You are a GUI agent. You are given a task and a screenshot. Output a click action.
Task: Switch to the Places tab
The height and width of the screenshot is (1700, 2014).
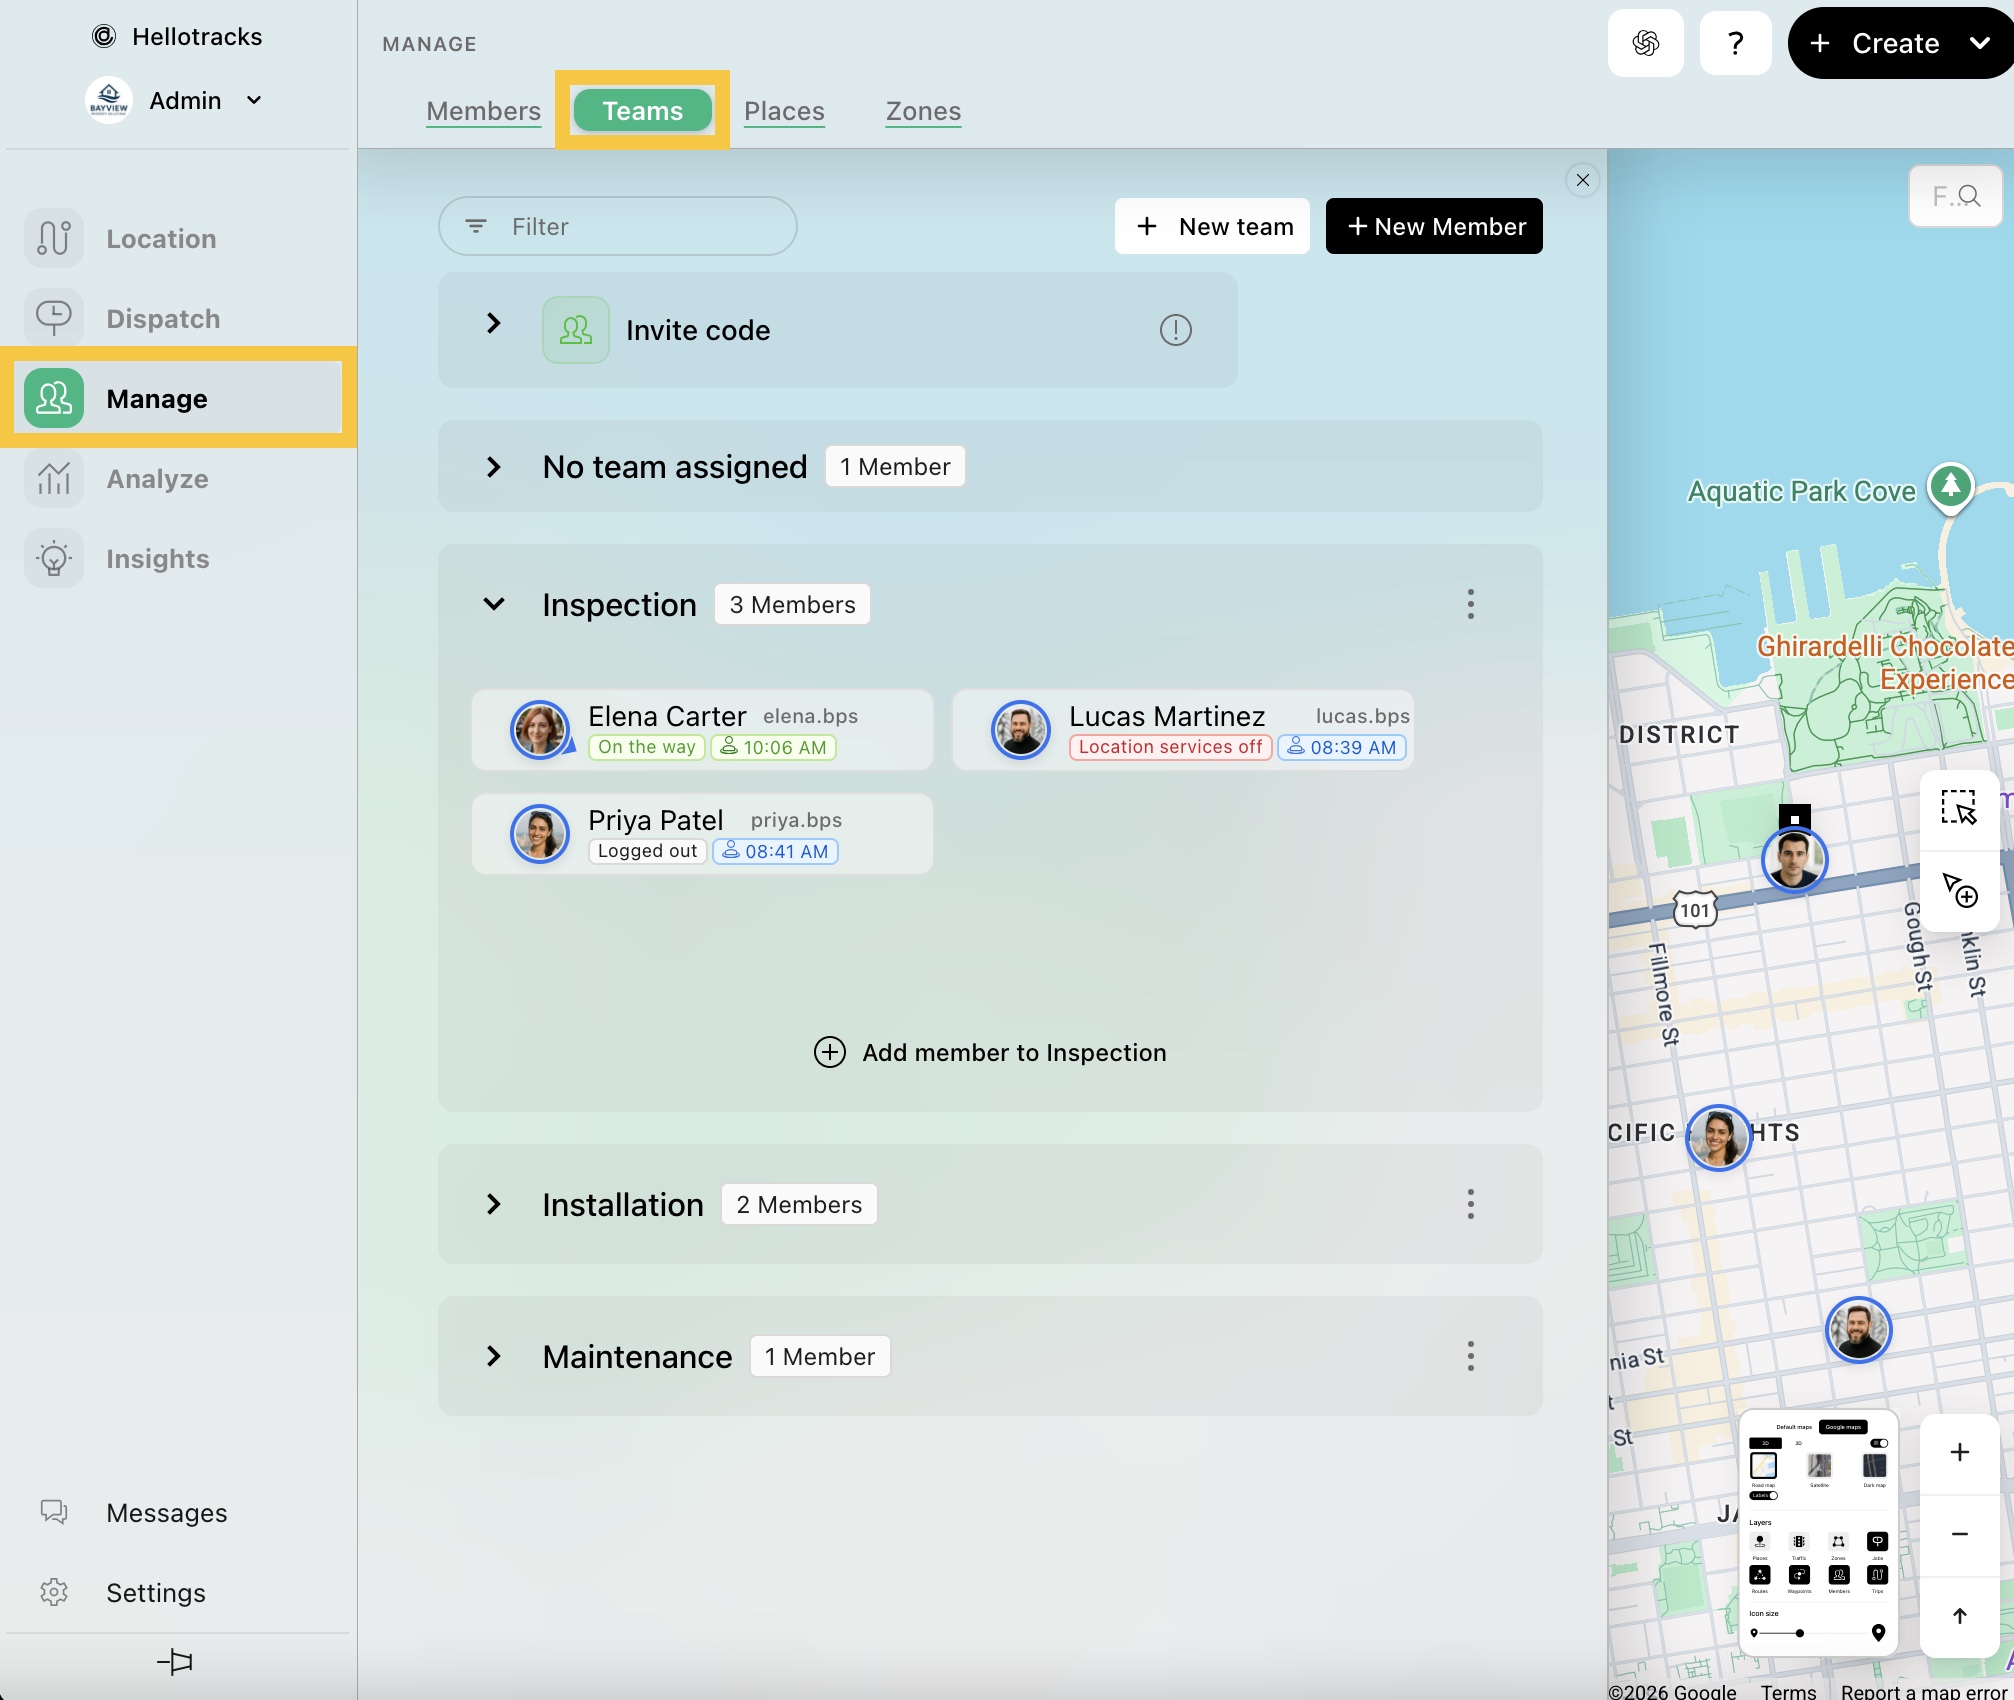click(784, 111)
